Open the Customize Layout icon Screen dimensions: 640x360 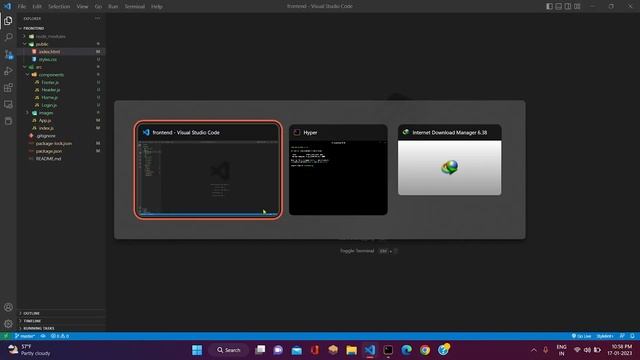coord(577,6)
